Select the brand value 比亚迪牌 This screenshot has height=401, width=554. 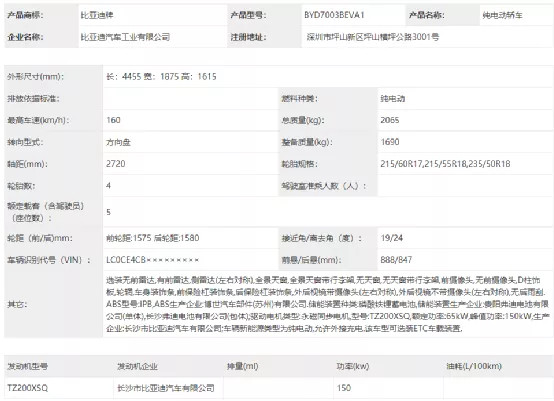point(97,15)
